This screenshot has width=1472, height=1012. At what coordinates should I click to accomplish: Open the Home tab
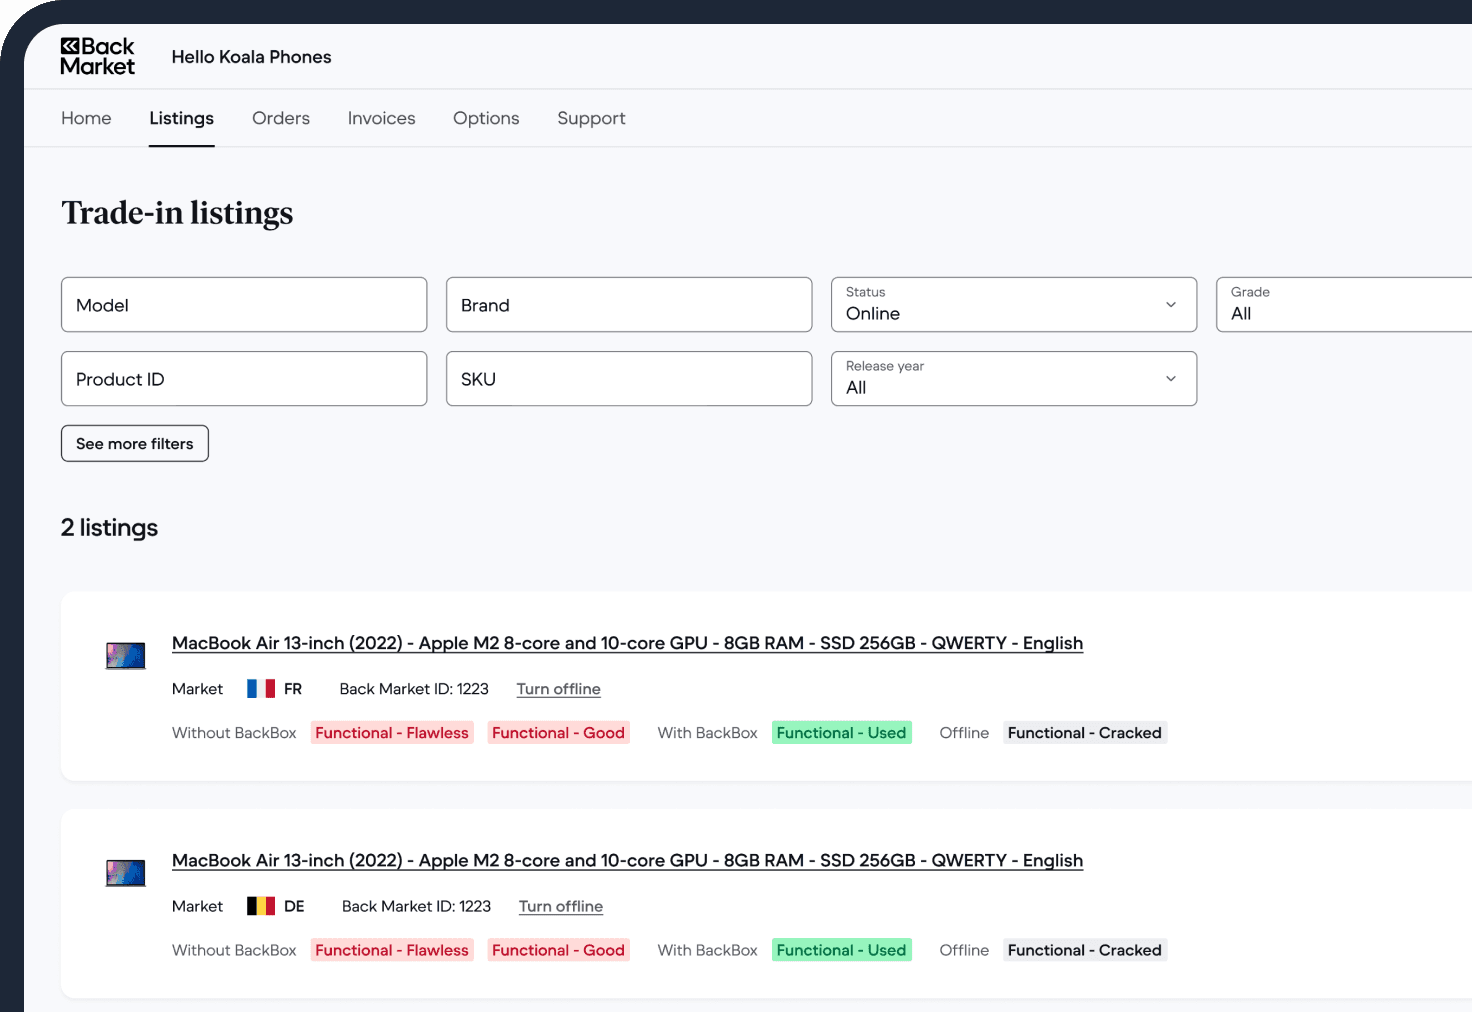[x=86, y=118]
